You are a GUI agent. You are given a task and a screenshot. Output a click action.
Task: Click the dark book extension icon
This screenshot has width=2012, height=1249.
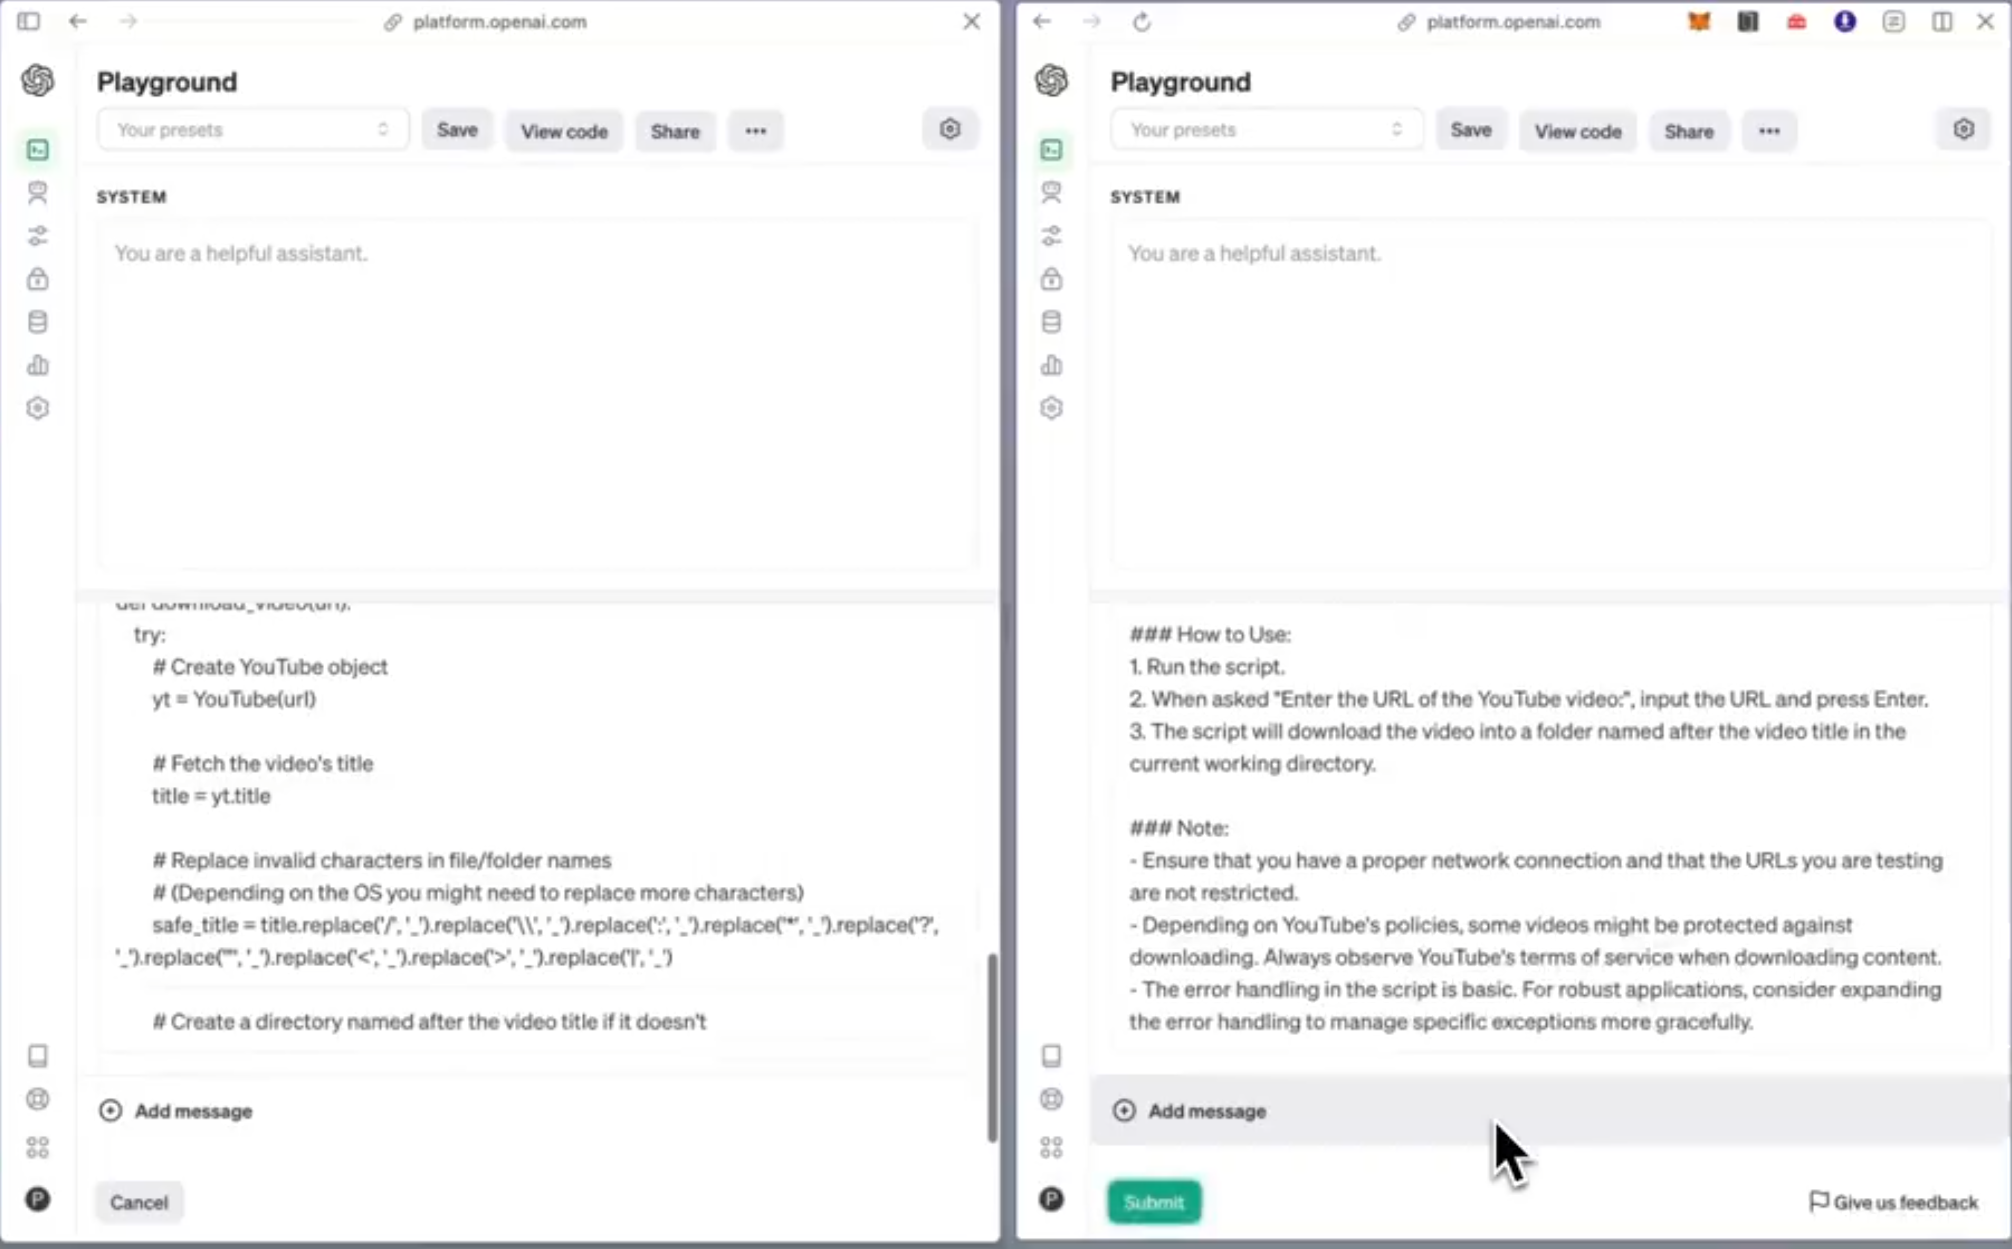click(x=1748, y=21)
